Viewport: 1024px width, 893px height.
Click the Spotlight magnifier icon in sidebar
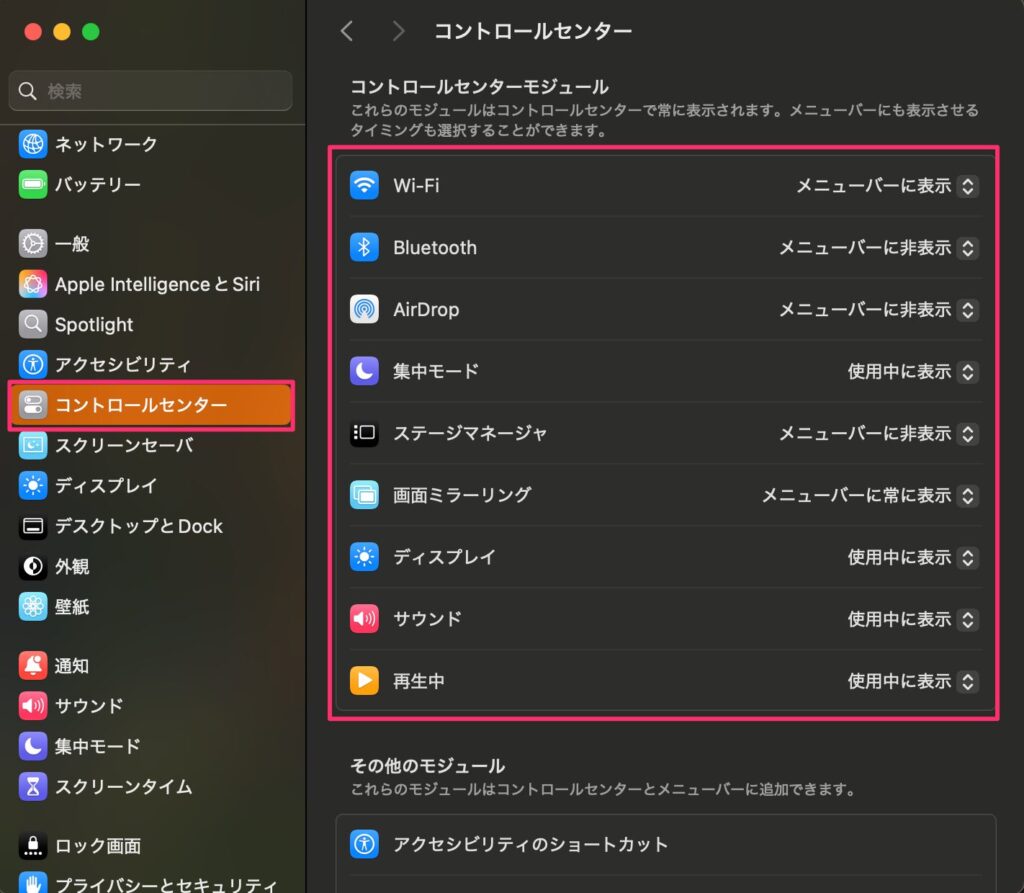coord(33,325)
